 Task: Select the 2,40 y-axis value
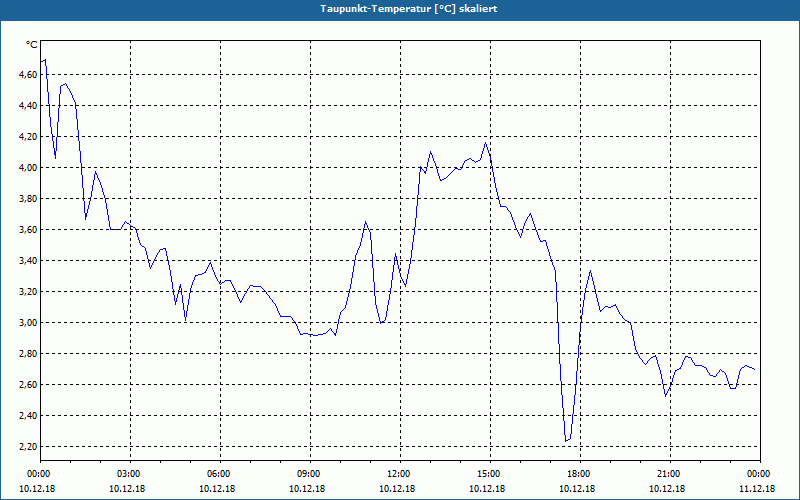point(28,416)
